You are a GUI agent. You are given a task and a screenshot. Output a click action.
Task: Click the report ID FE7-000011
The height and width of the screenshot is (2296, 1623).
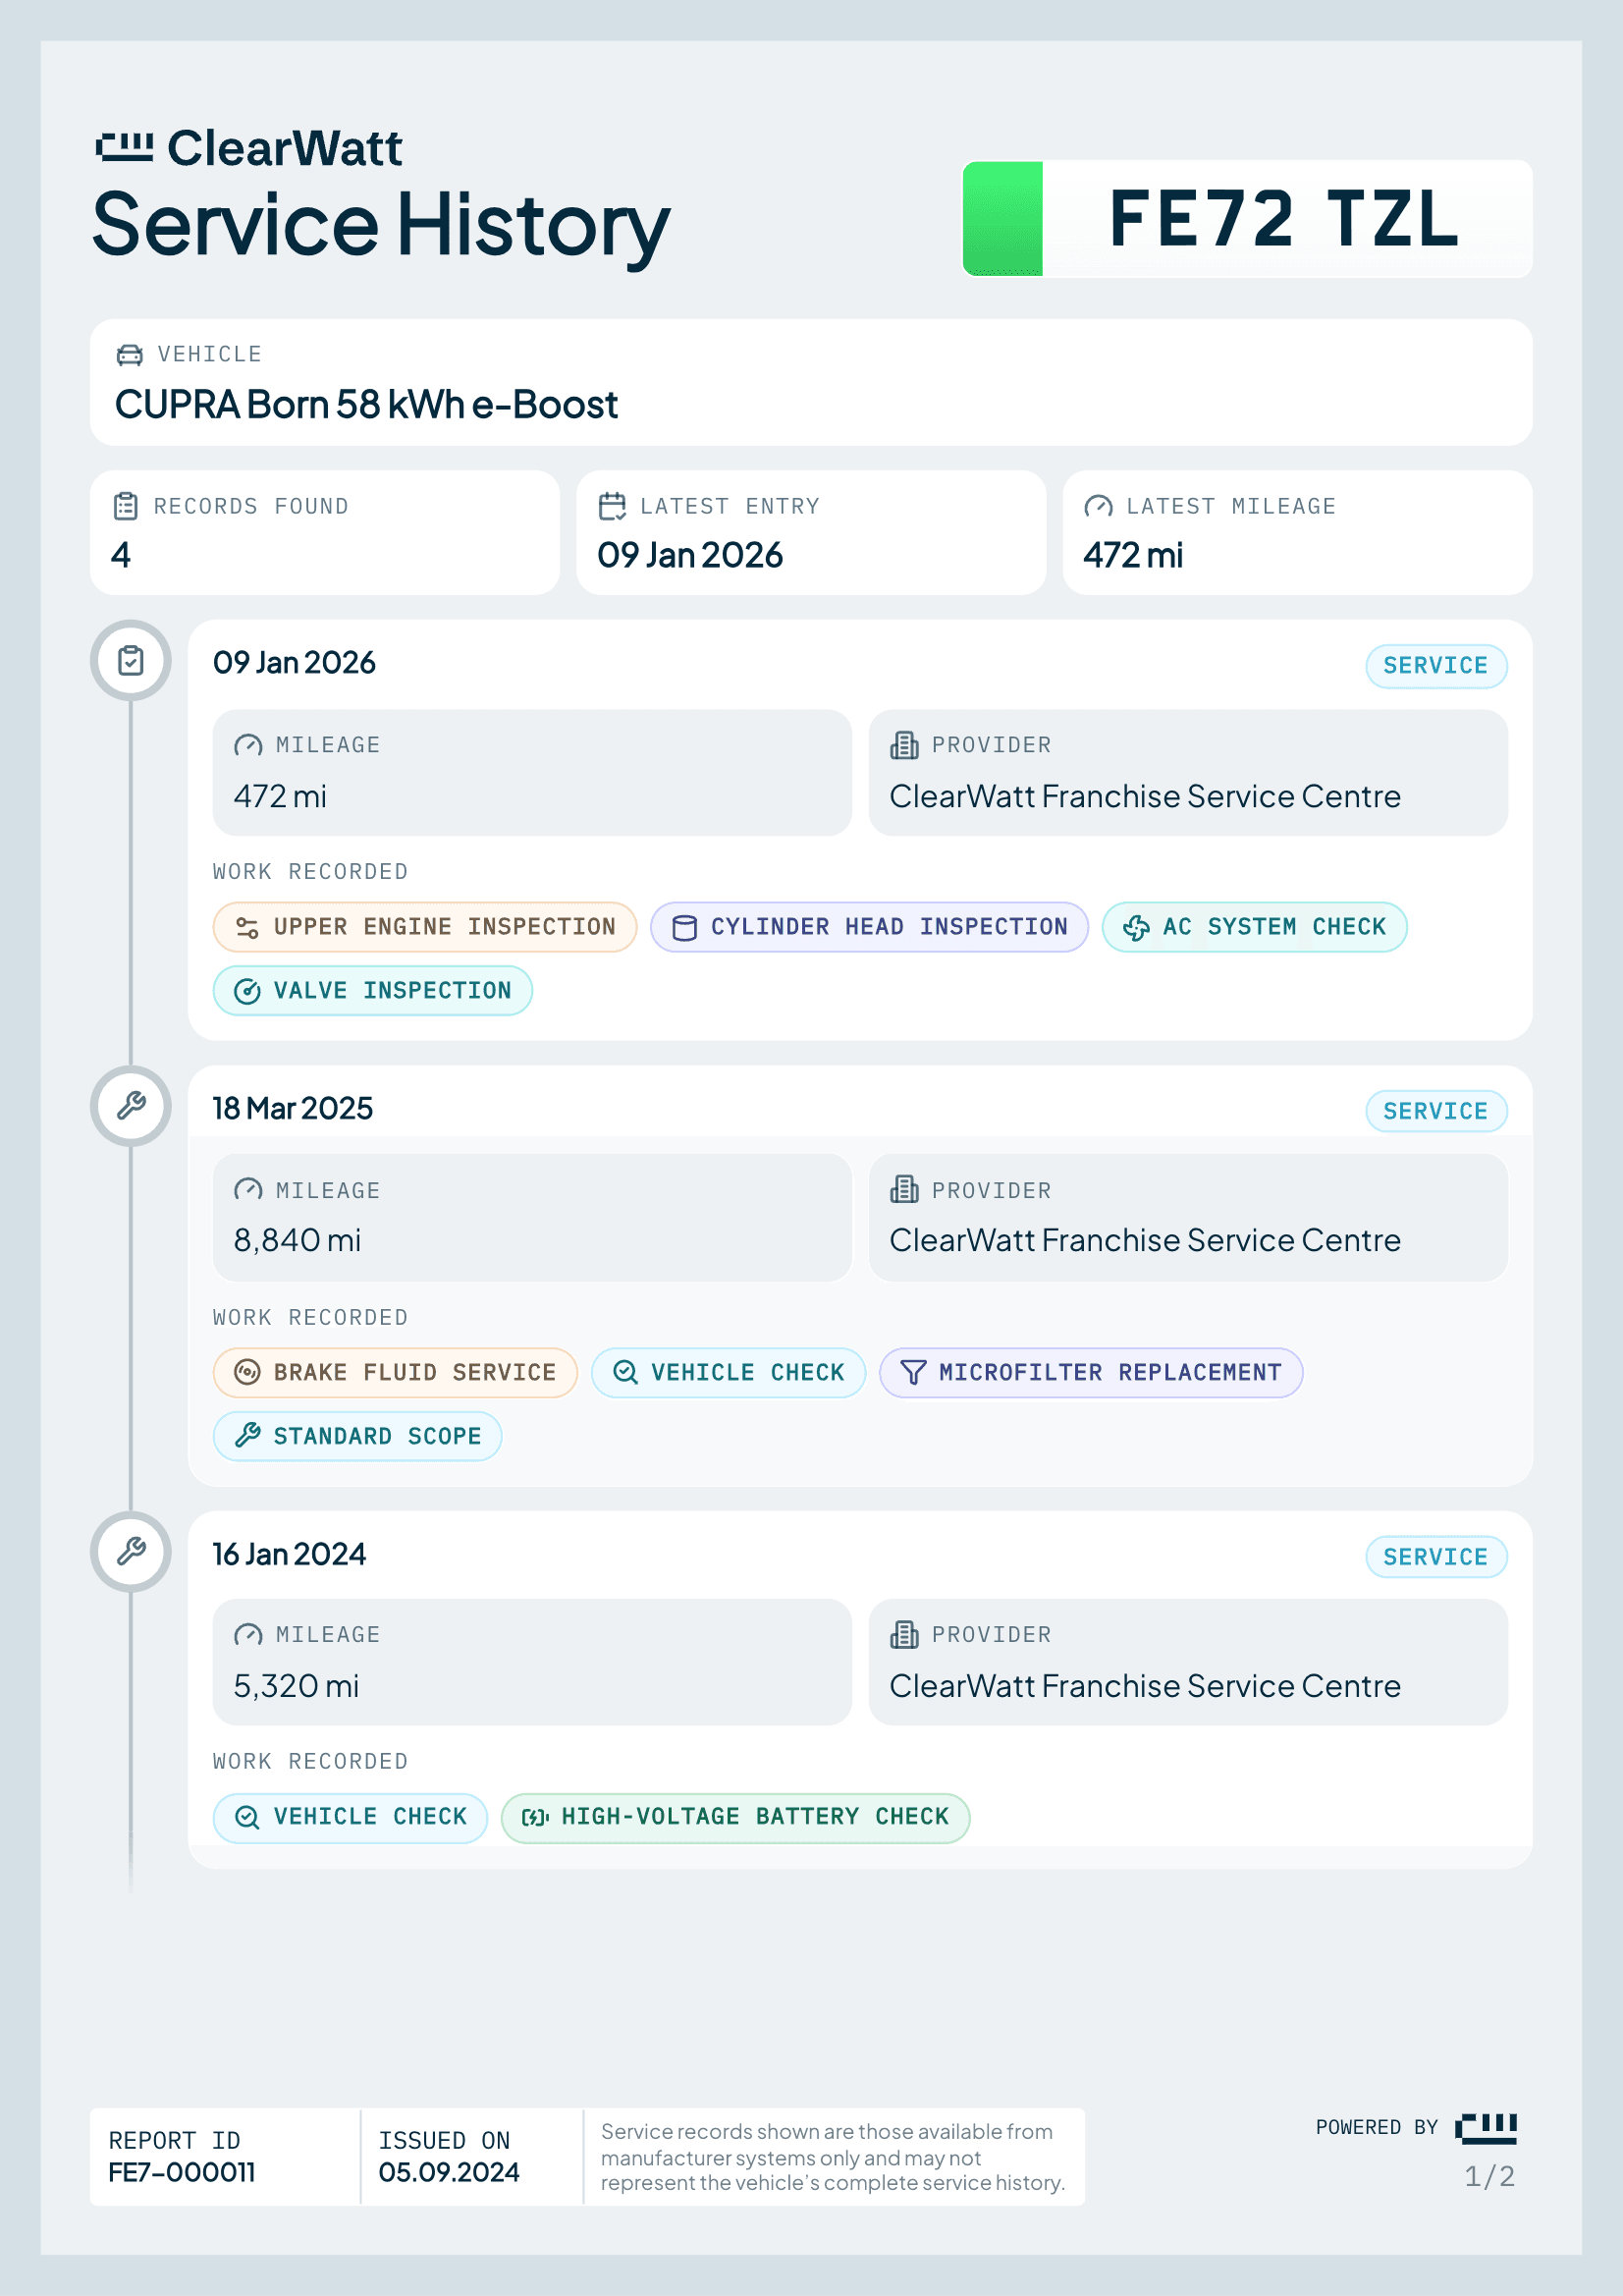pyautogui.click(x=182, y=2173)
